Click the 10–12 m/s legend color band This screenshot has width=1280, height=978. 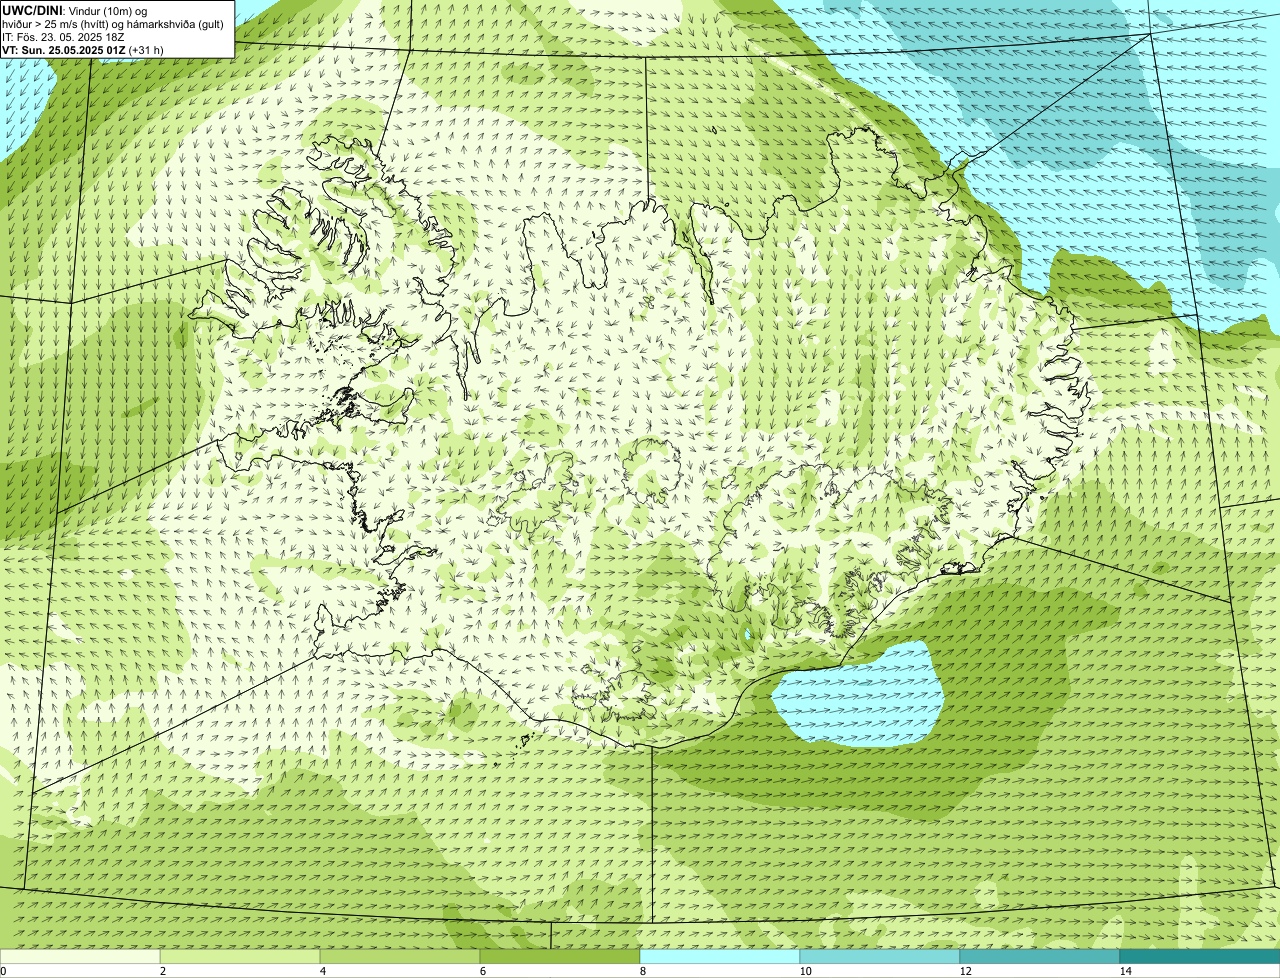pos(880,956)
